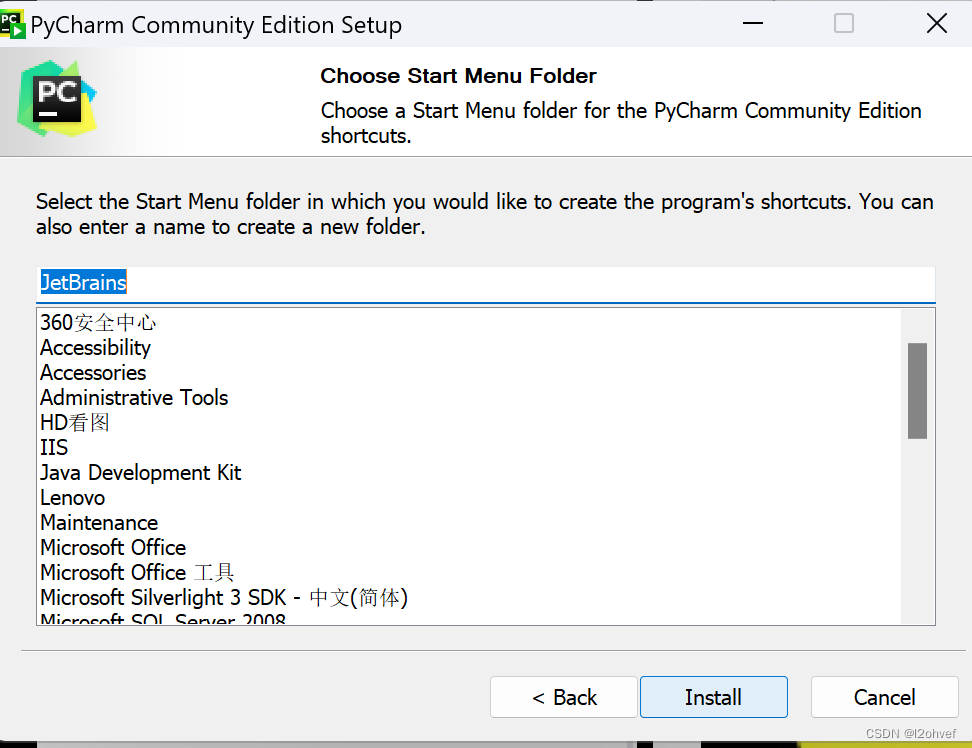Click the scrollbar thumb in the folder list

tap(916, 390)
